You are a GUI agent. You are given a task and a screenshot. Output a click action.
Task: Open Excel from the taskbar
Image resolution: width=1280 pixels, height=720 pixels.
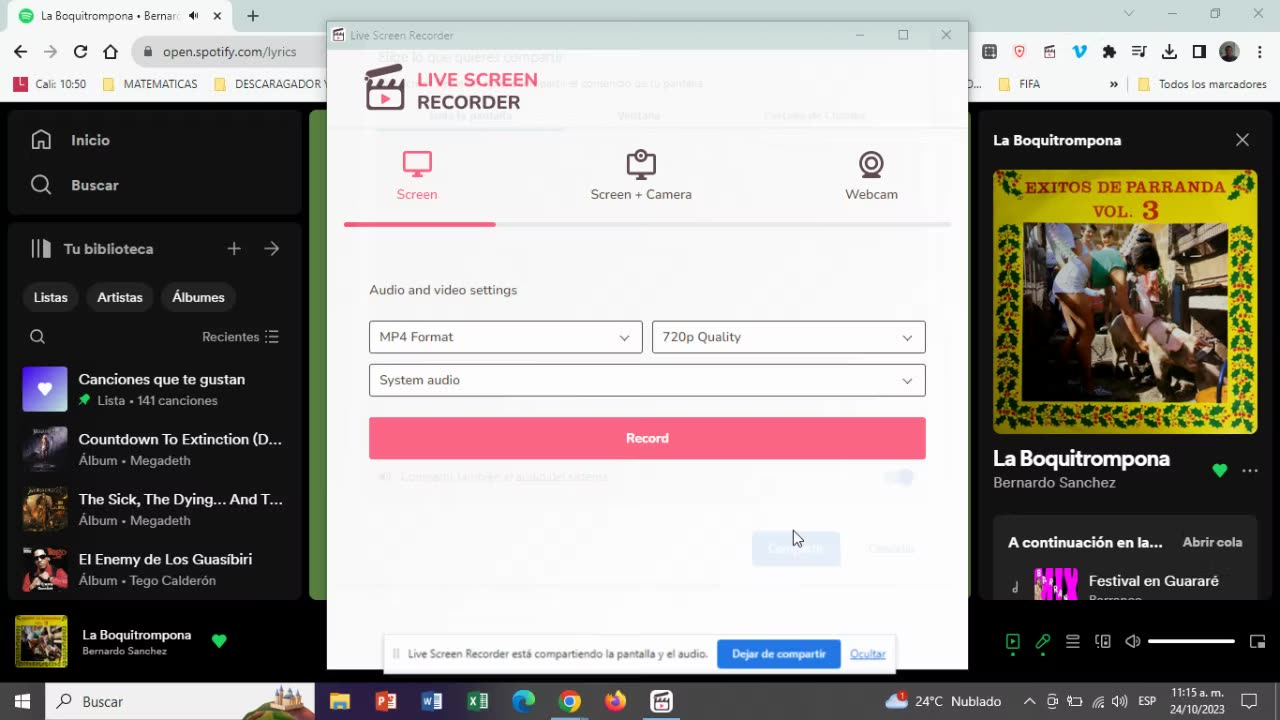(x=478, y=702)
